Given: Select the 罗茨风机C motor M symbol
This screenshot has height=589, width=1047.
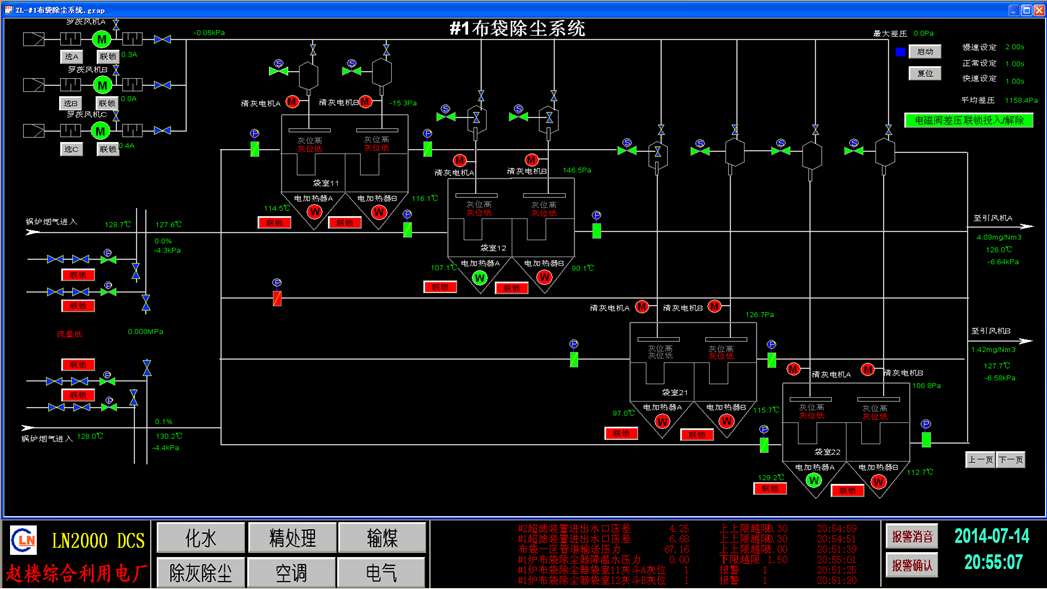Looking at the screenshot, I should tap(101, 131).
